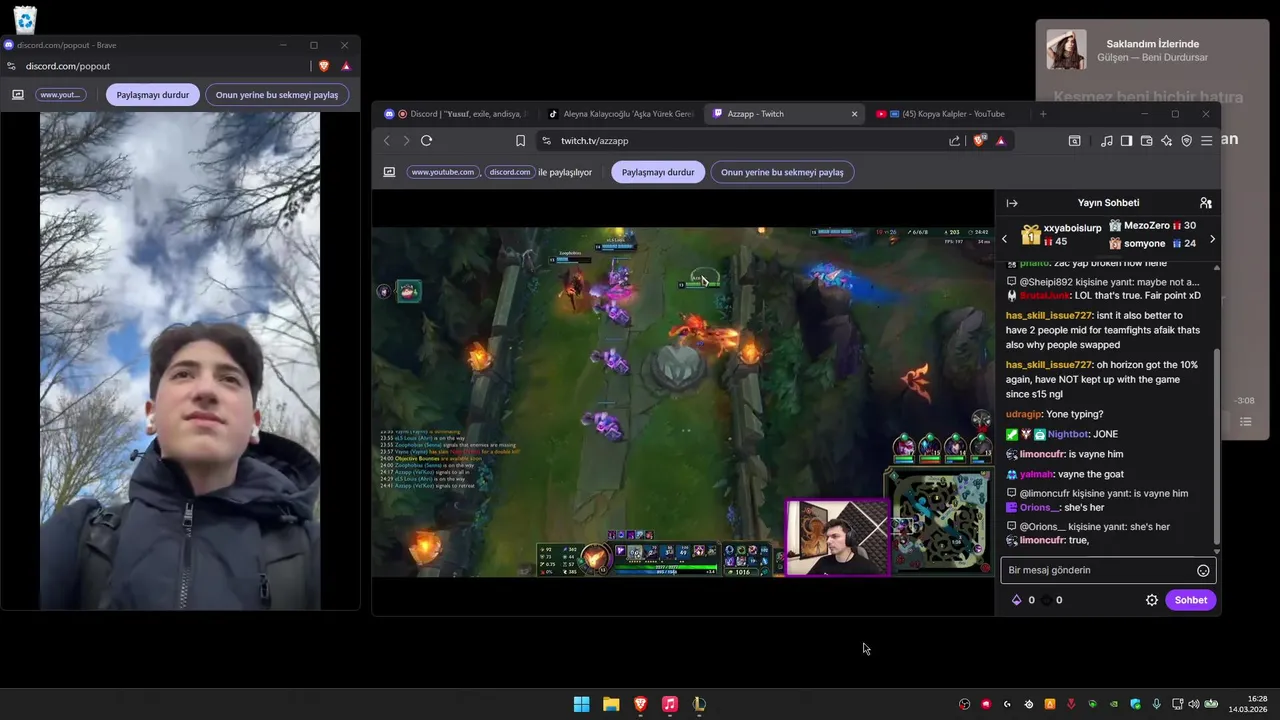Open the new tab plus button
Screen dimensions: 1280x720
1042,114
